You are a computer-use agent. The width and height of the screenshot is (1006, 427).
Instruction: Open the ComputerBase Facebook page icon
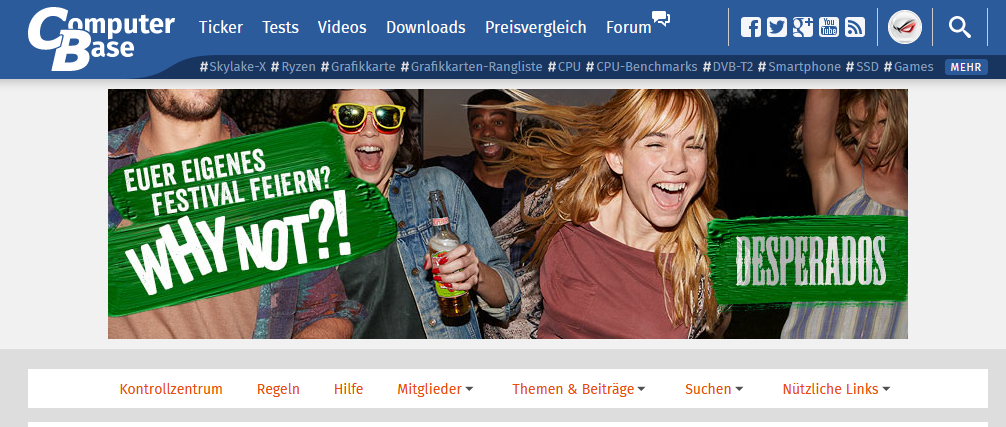751,27
